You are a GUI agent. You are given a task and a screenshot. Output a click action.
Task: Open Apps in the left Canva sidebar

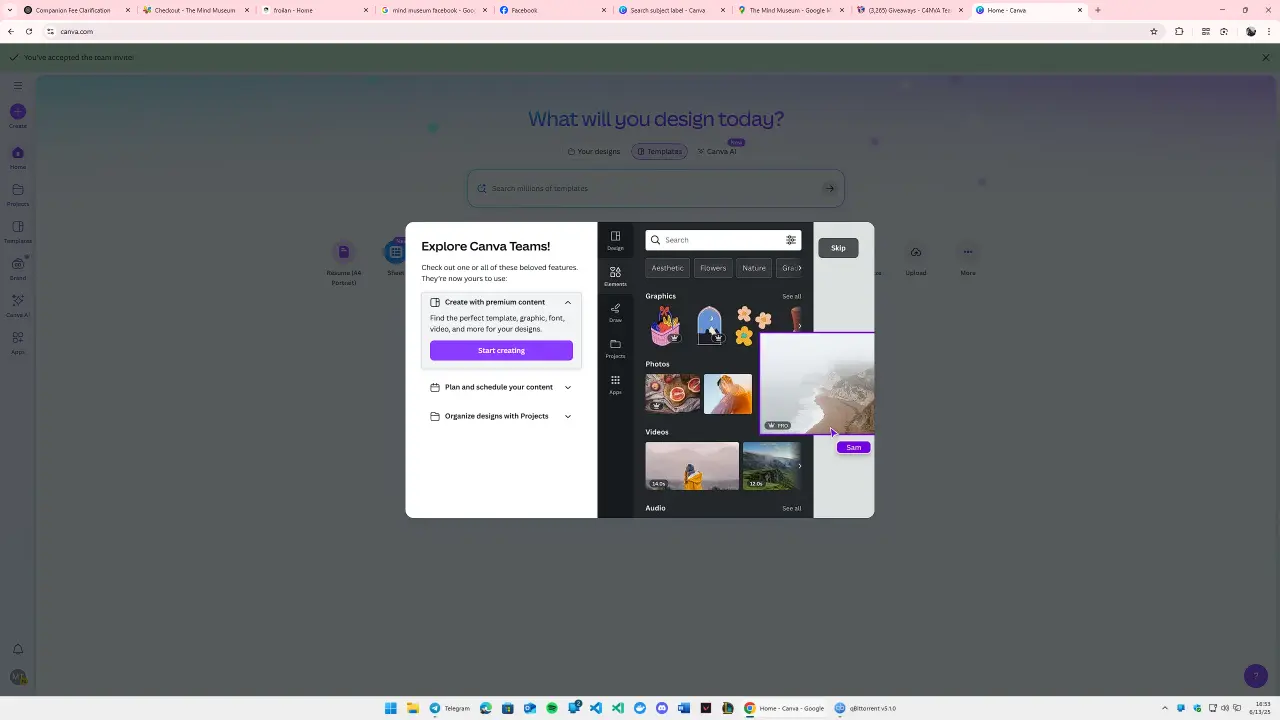click(18, 342)
